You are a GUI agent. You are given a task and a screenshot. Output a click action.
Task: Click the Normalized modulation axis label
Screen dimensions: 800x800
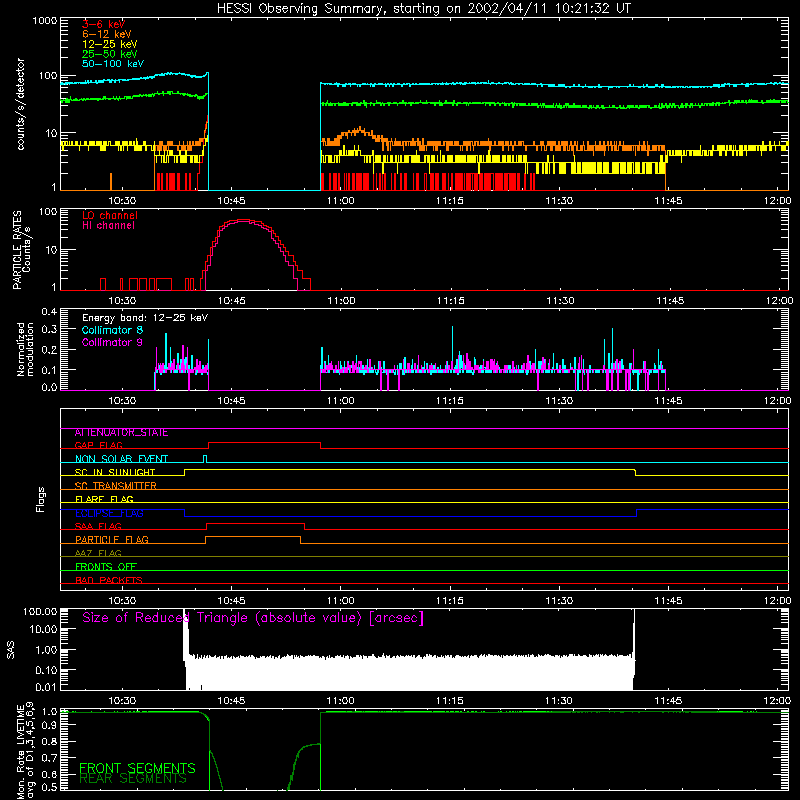tap(25, 349)
